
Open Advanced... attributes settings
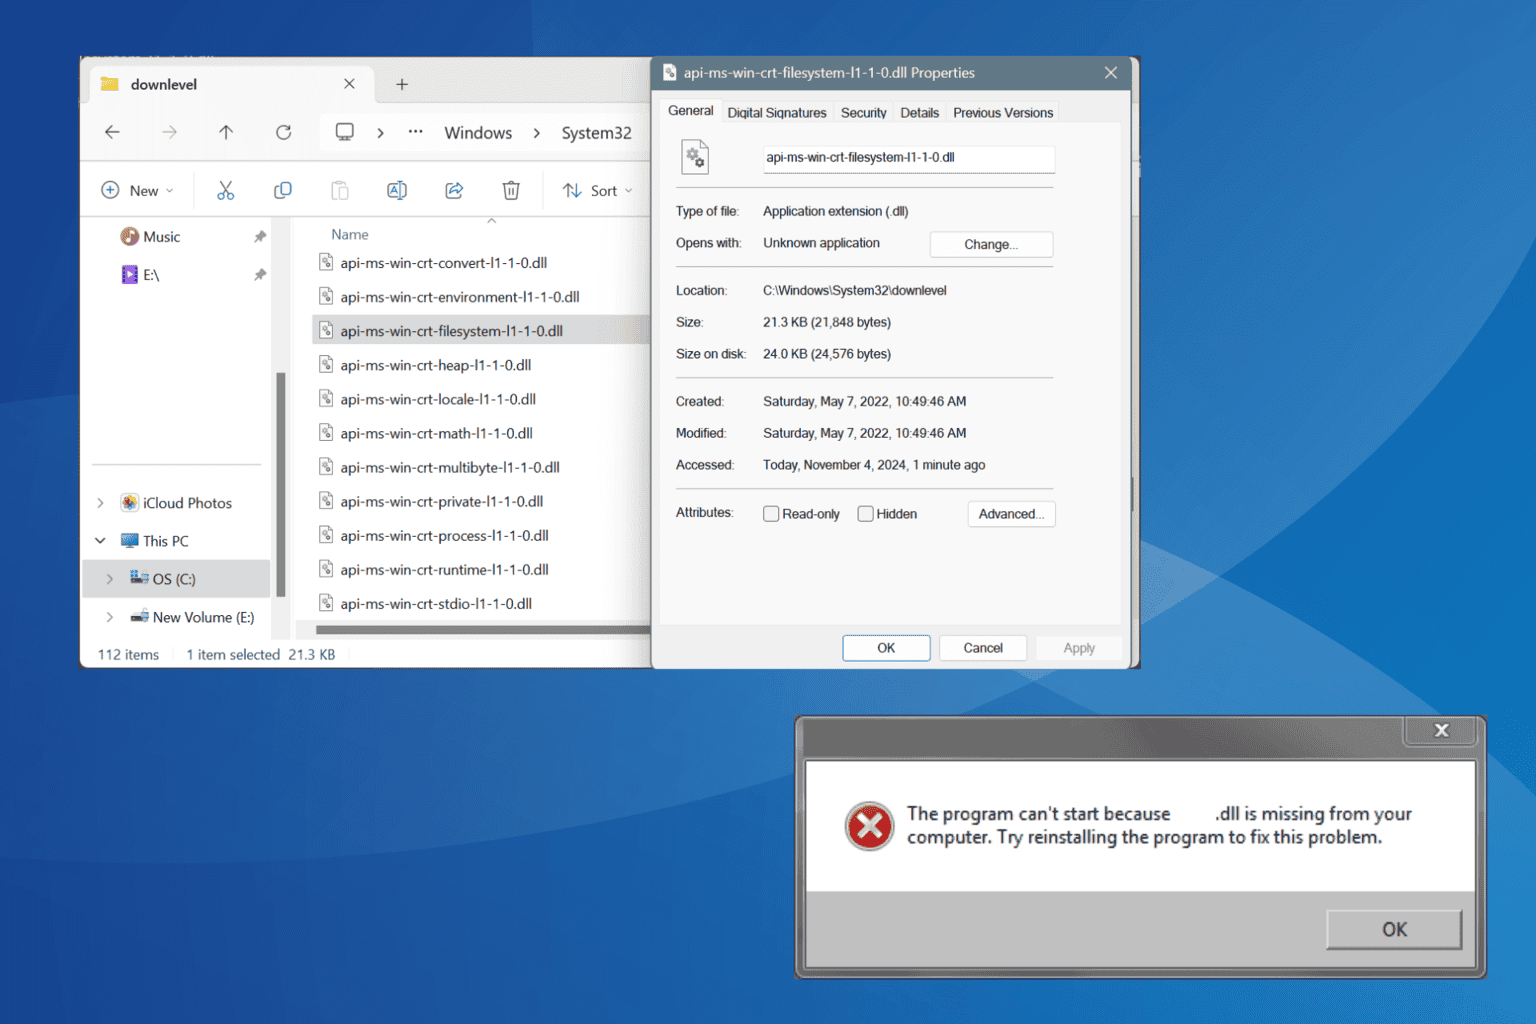(x=1011, y=514)
